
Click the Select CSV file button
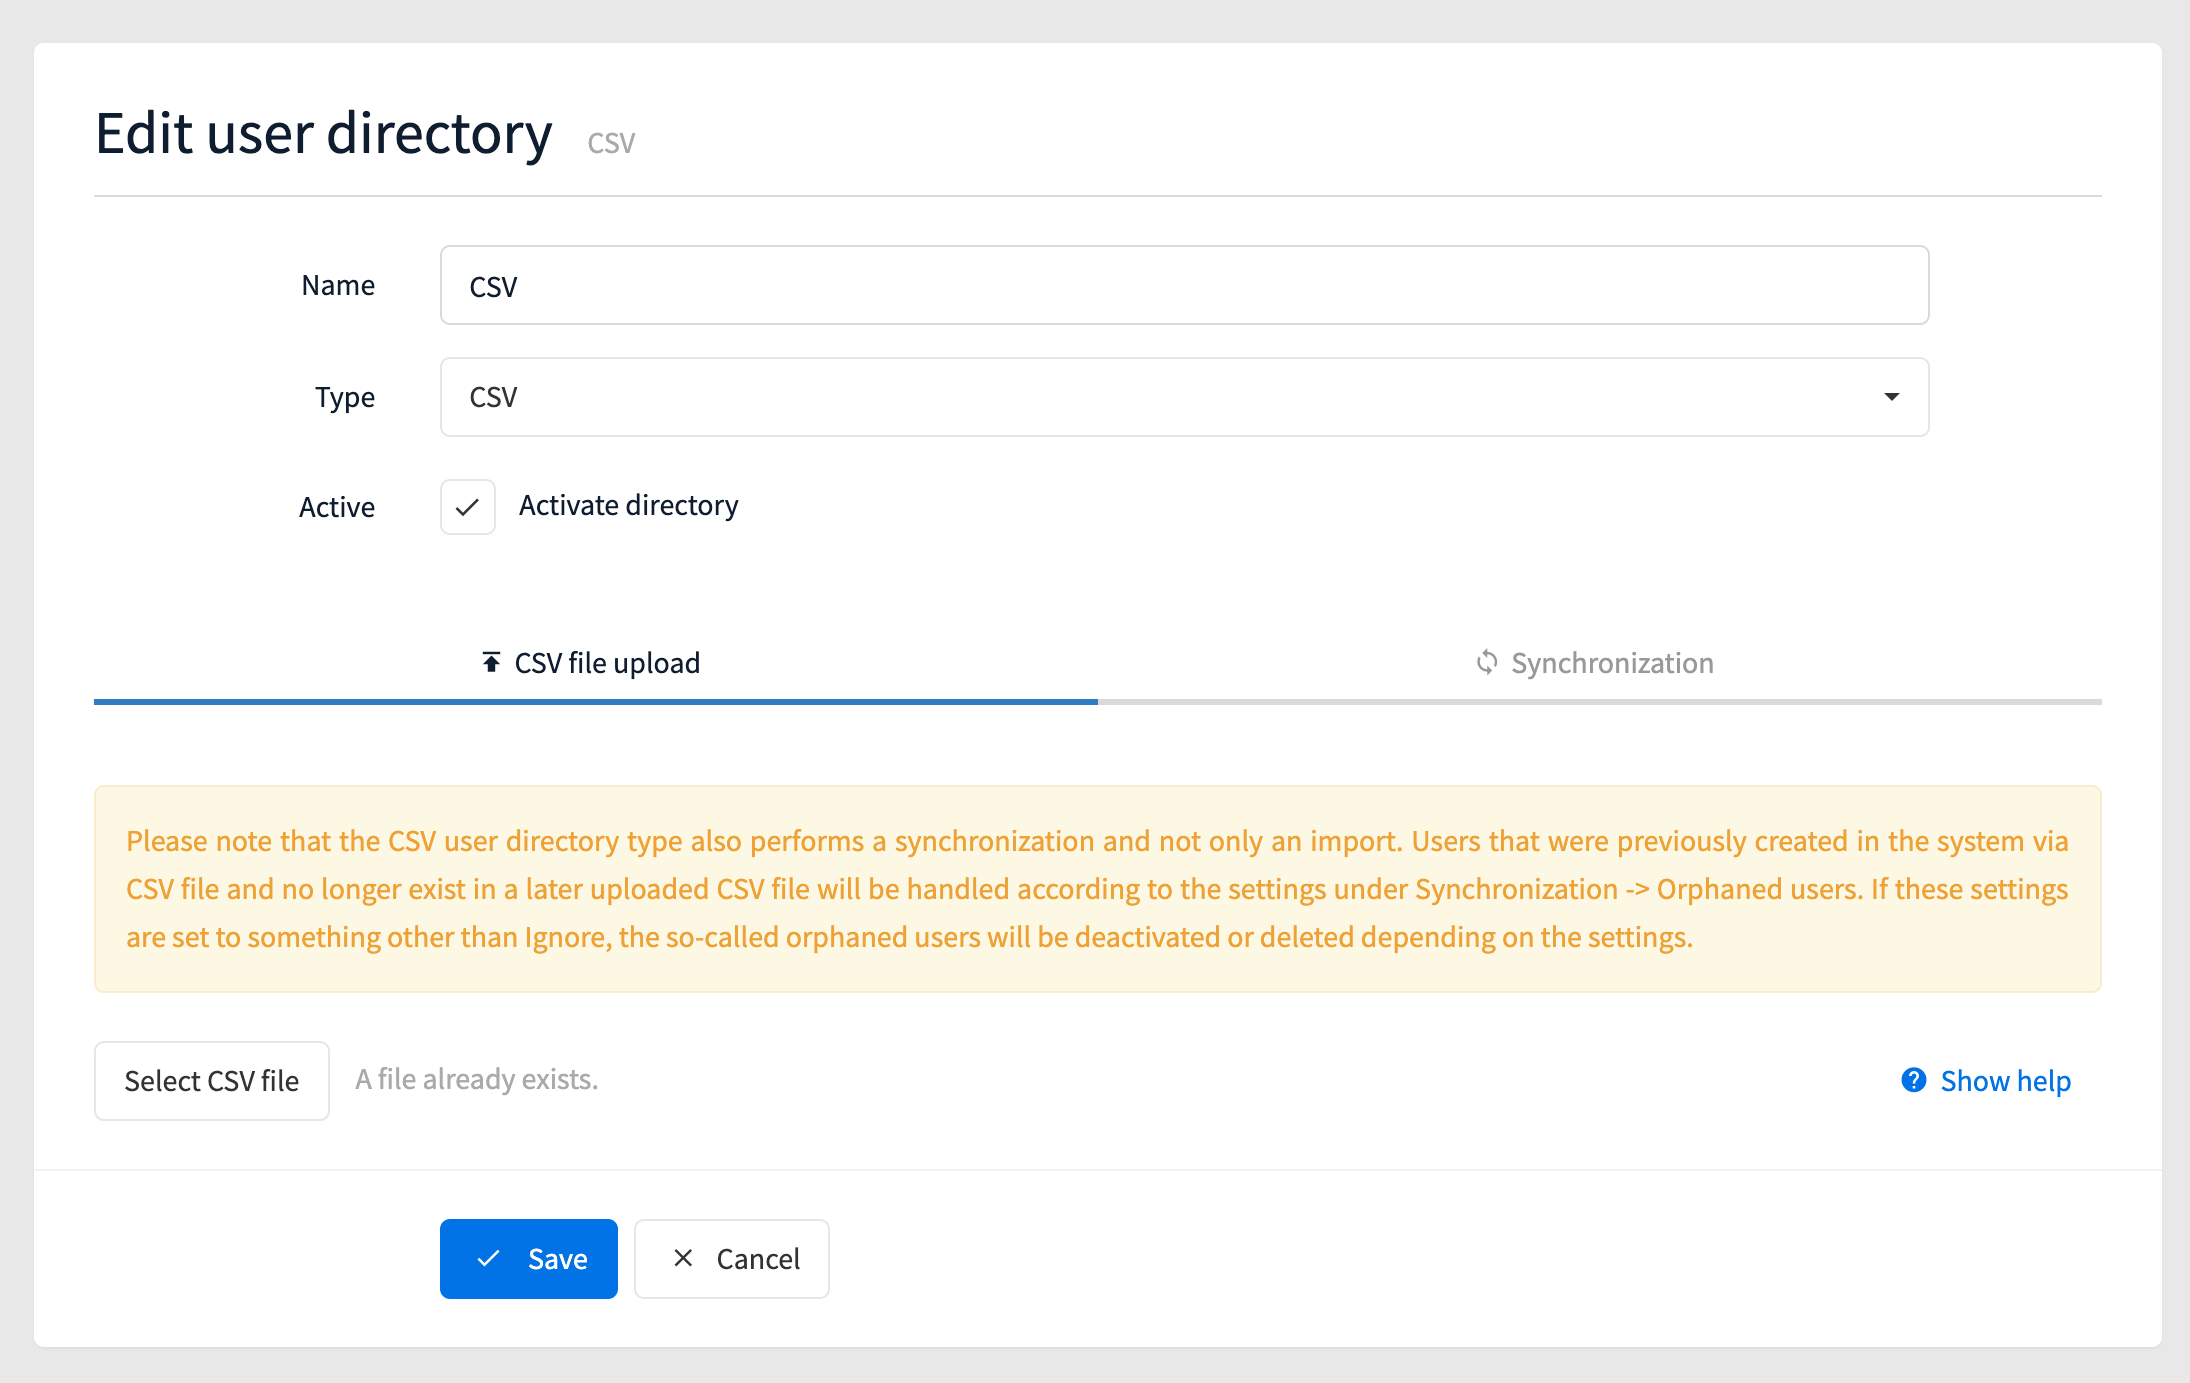212,1081
